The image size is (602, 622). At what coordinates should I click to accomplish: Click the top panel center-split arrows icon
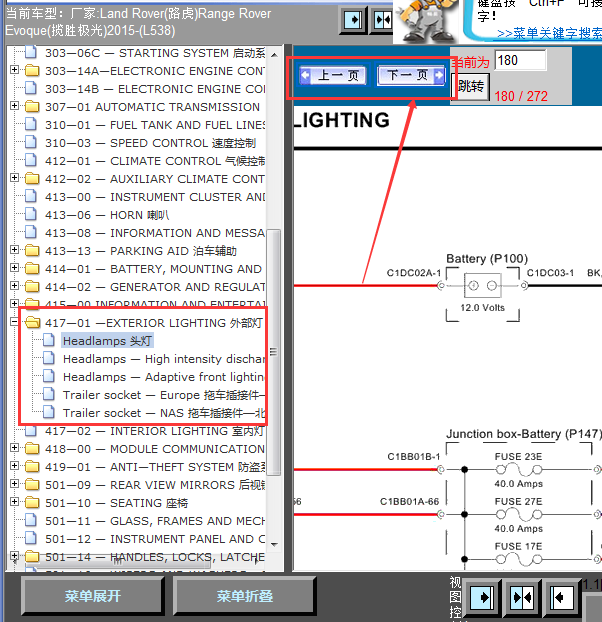[x=382, y=20]
